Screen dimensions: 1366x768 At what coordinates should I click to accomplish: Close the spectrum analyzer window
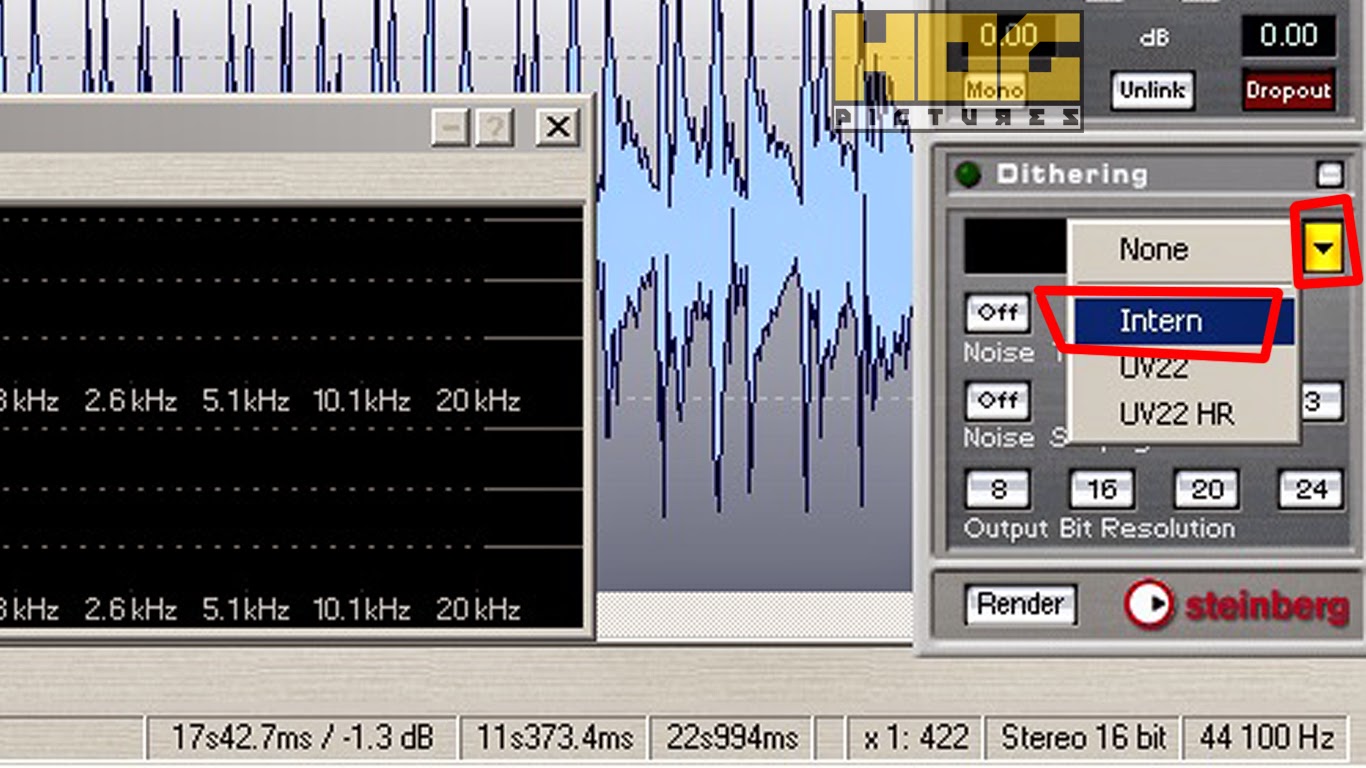click(558, 127)
